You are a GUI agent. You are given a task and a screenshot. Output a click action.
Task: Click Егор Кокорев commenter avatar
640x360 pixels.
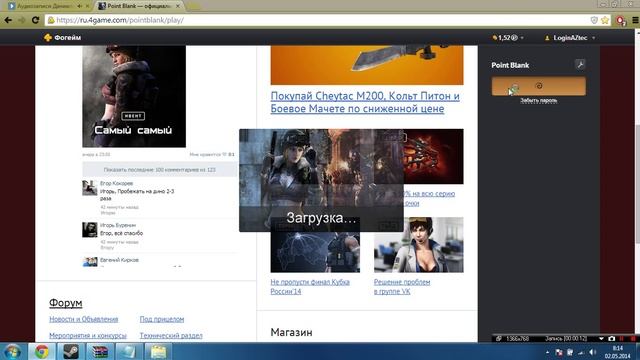point(90,188)
